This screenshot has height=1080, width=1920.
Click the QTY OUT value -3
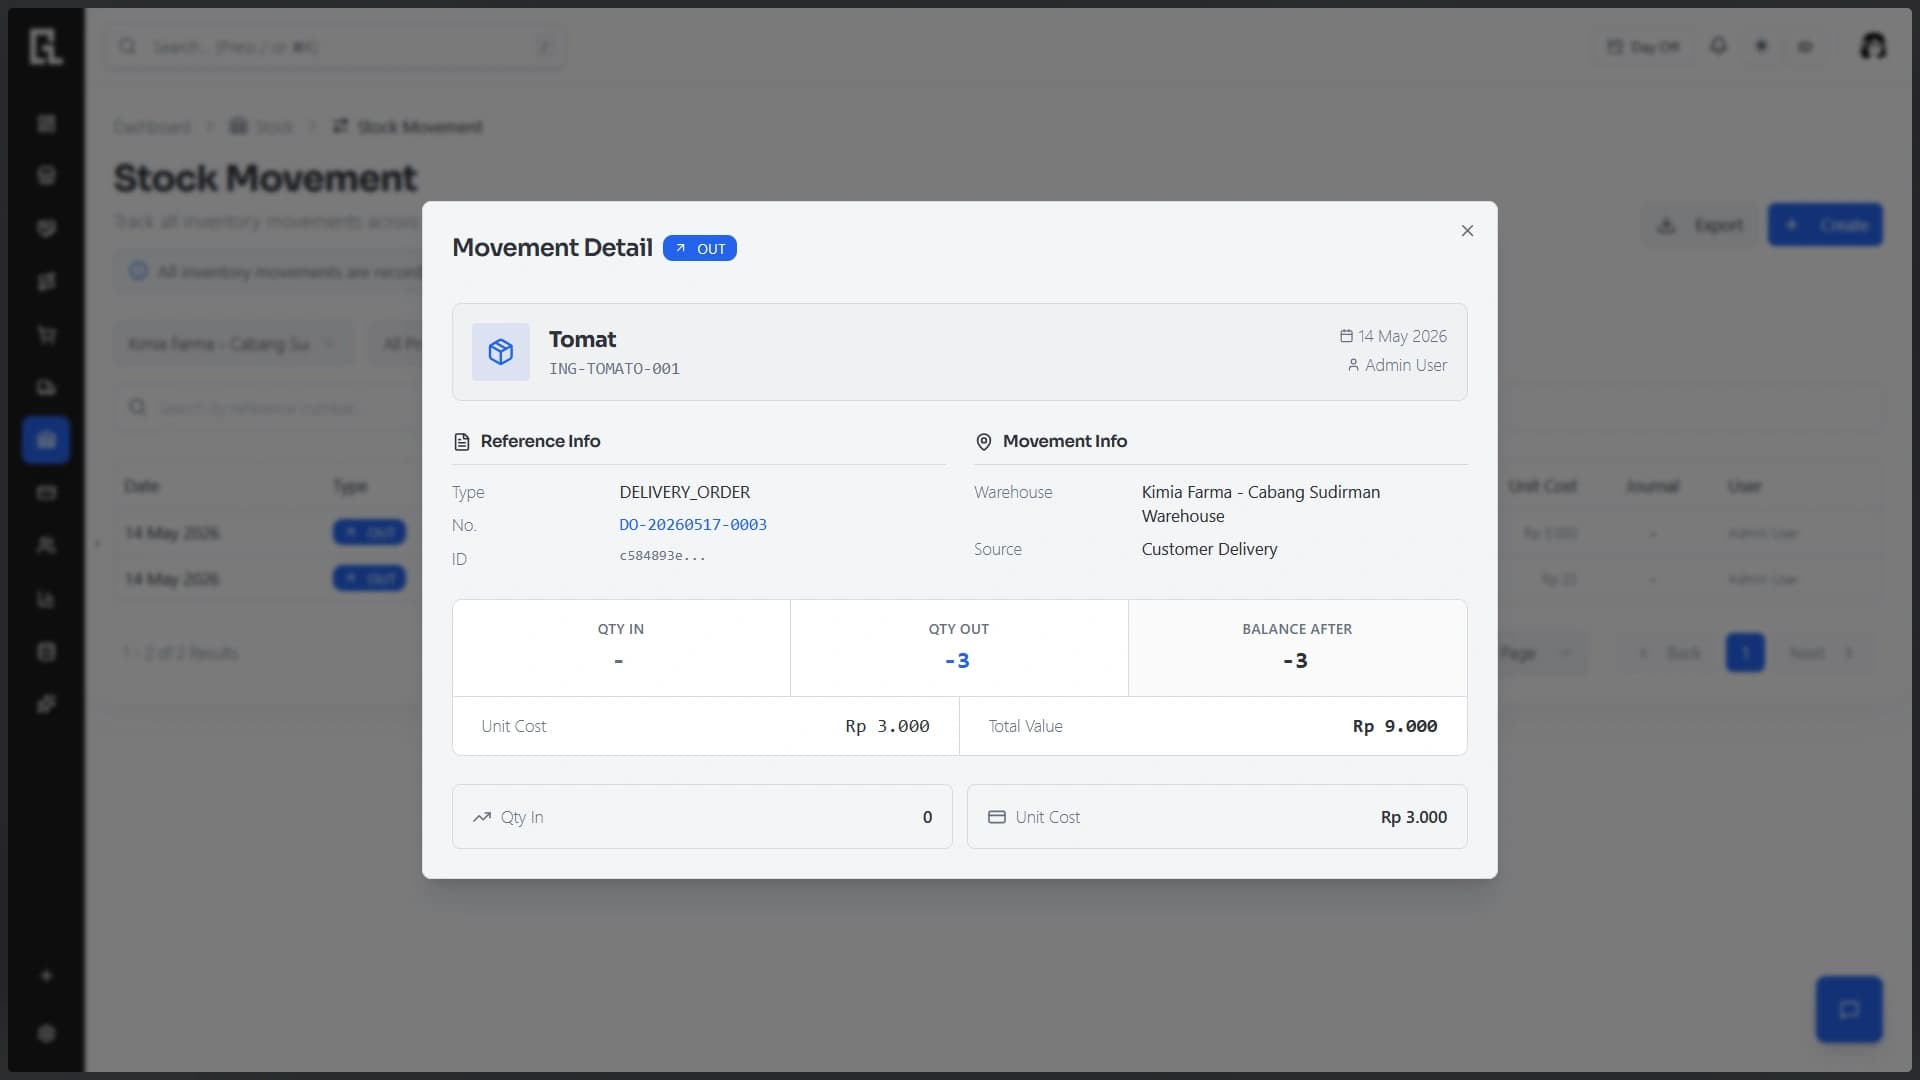click(x=958, y=661)
